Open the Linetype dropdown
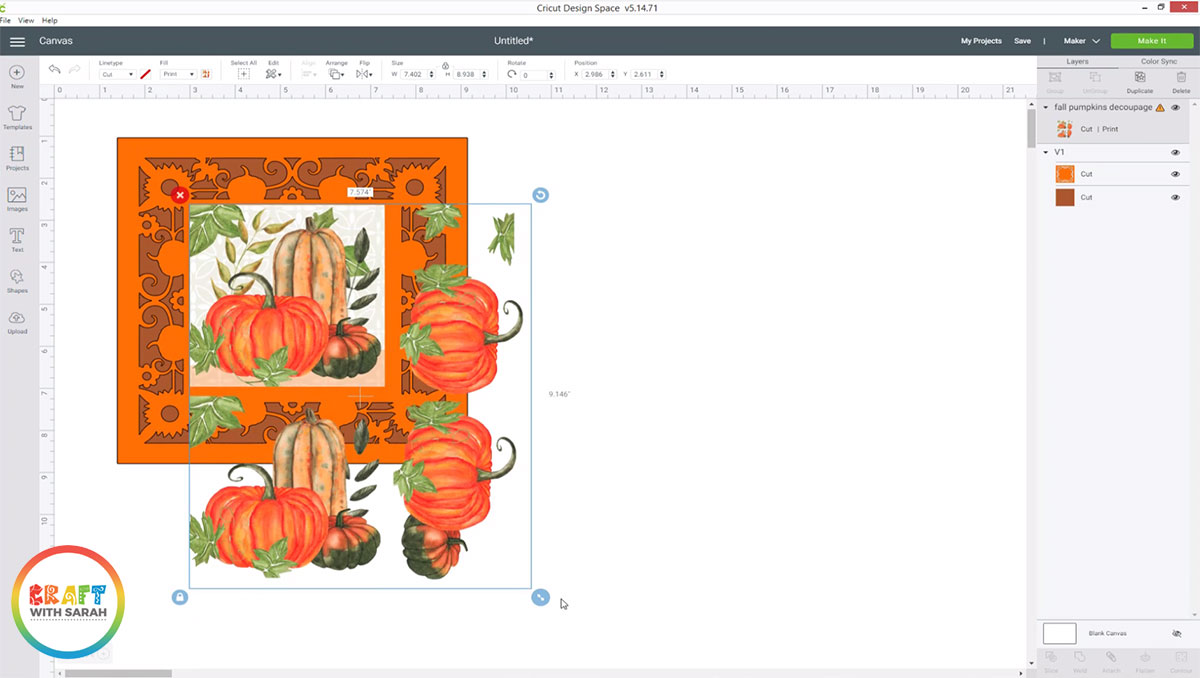The height and width of the screenshot is (678, 1200). (x=117, y=73)
